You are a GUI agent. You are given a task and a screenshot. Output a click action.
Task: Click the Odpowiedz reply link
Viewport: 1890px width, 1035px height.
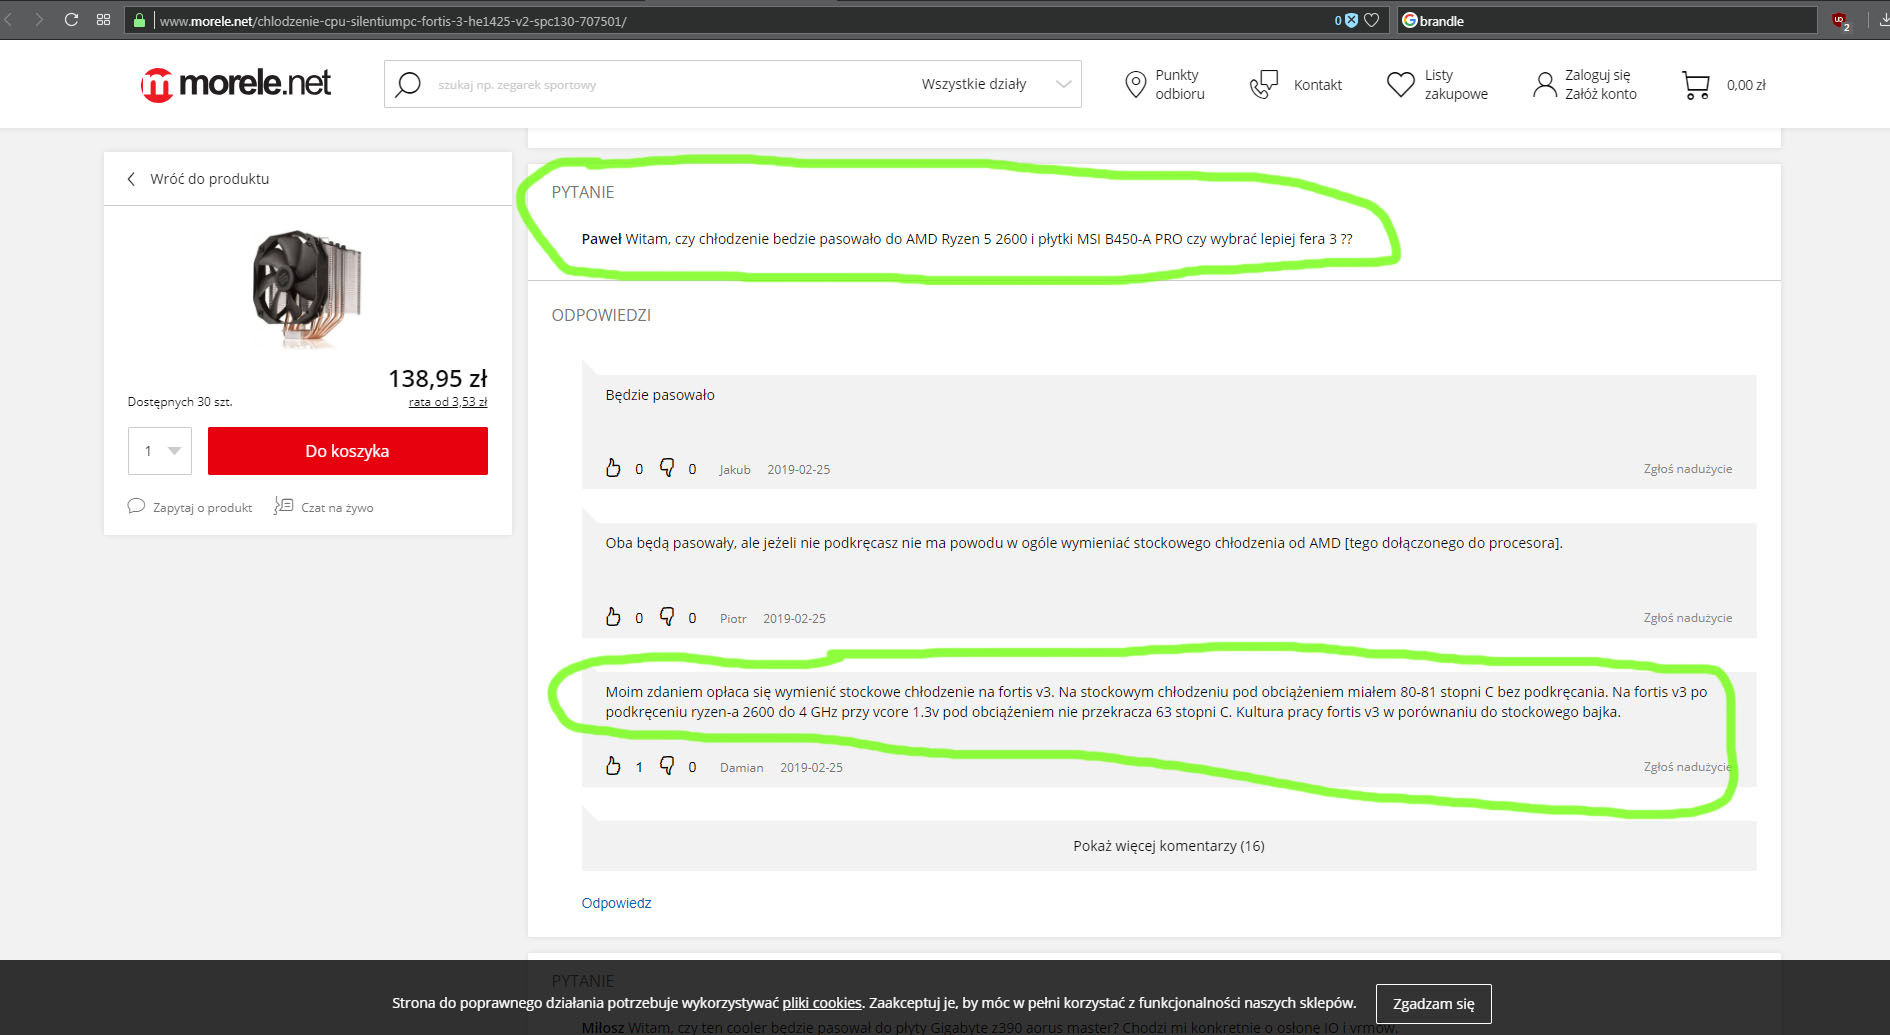point(616,903)
